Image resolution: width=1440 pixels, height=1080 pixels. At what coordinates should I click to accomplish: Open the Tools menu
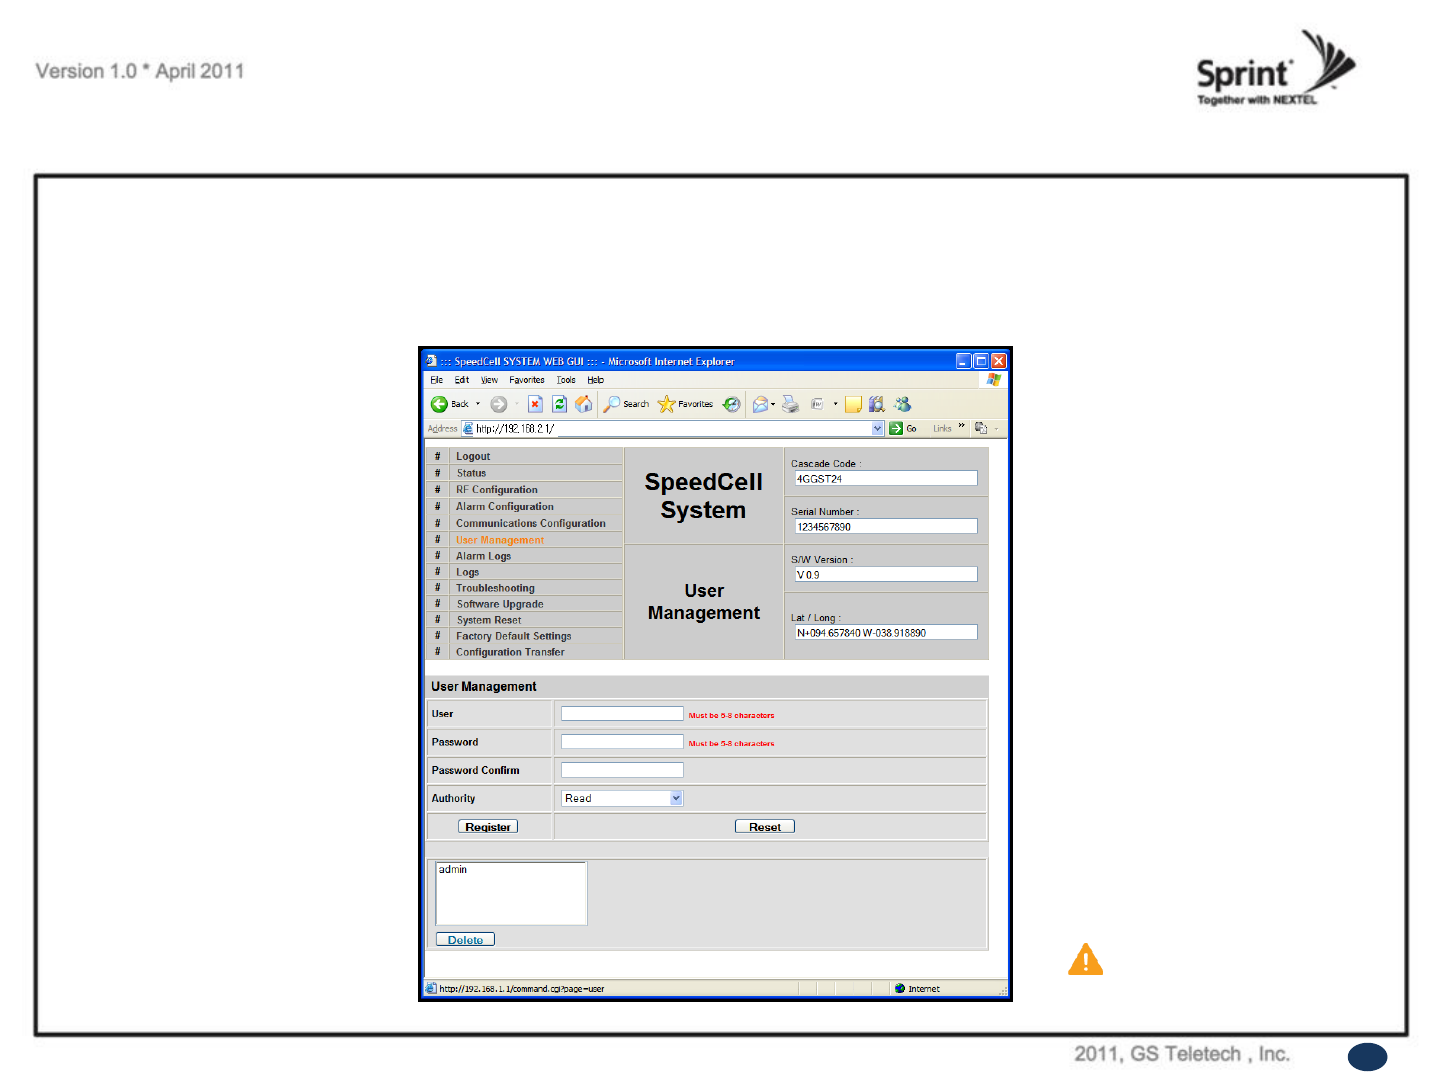pyautogui.click(x=566, y=380)
